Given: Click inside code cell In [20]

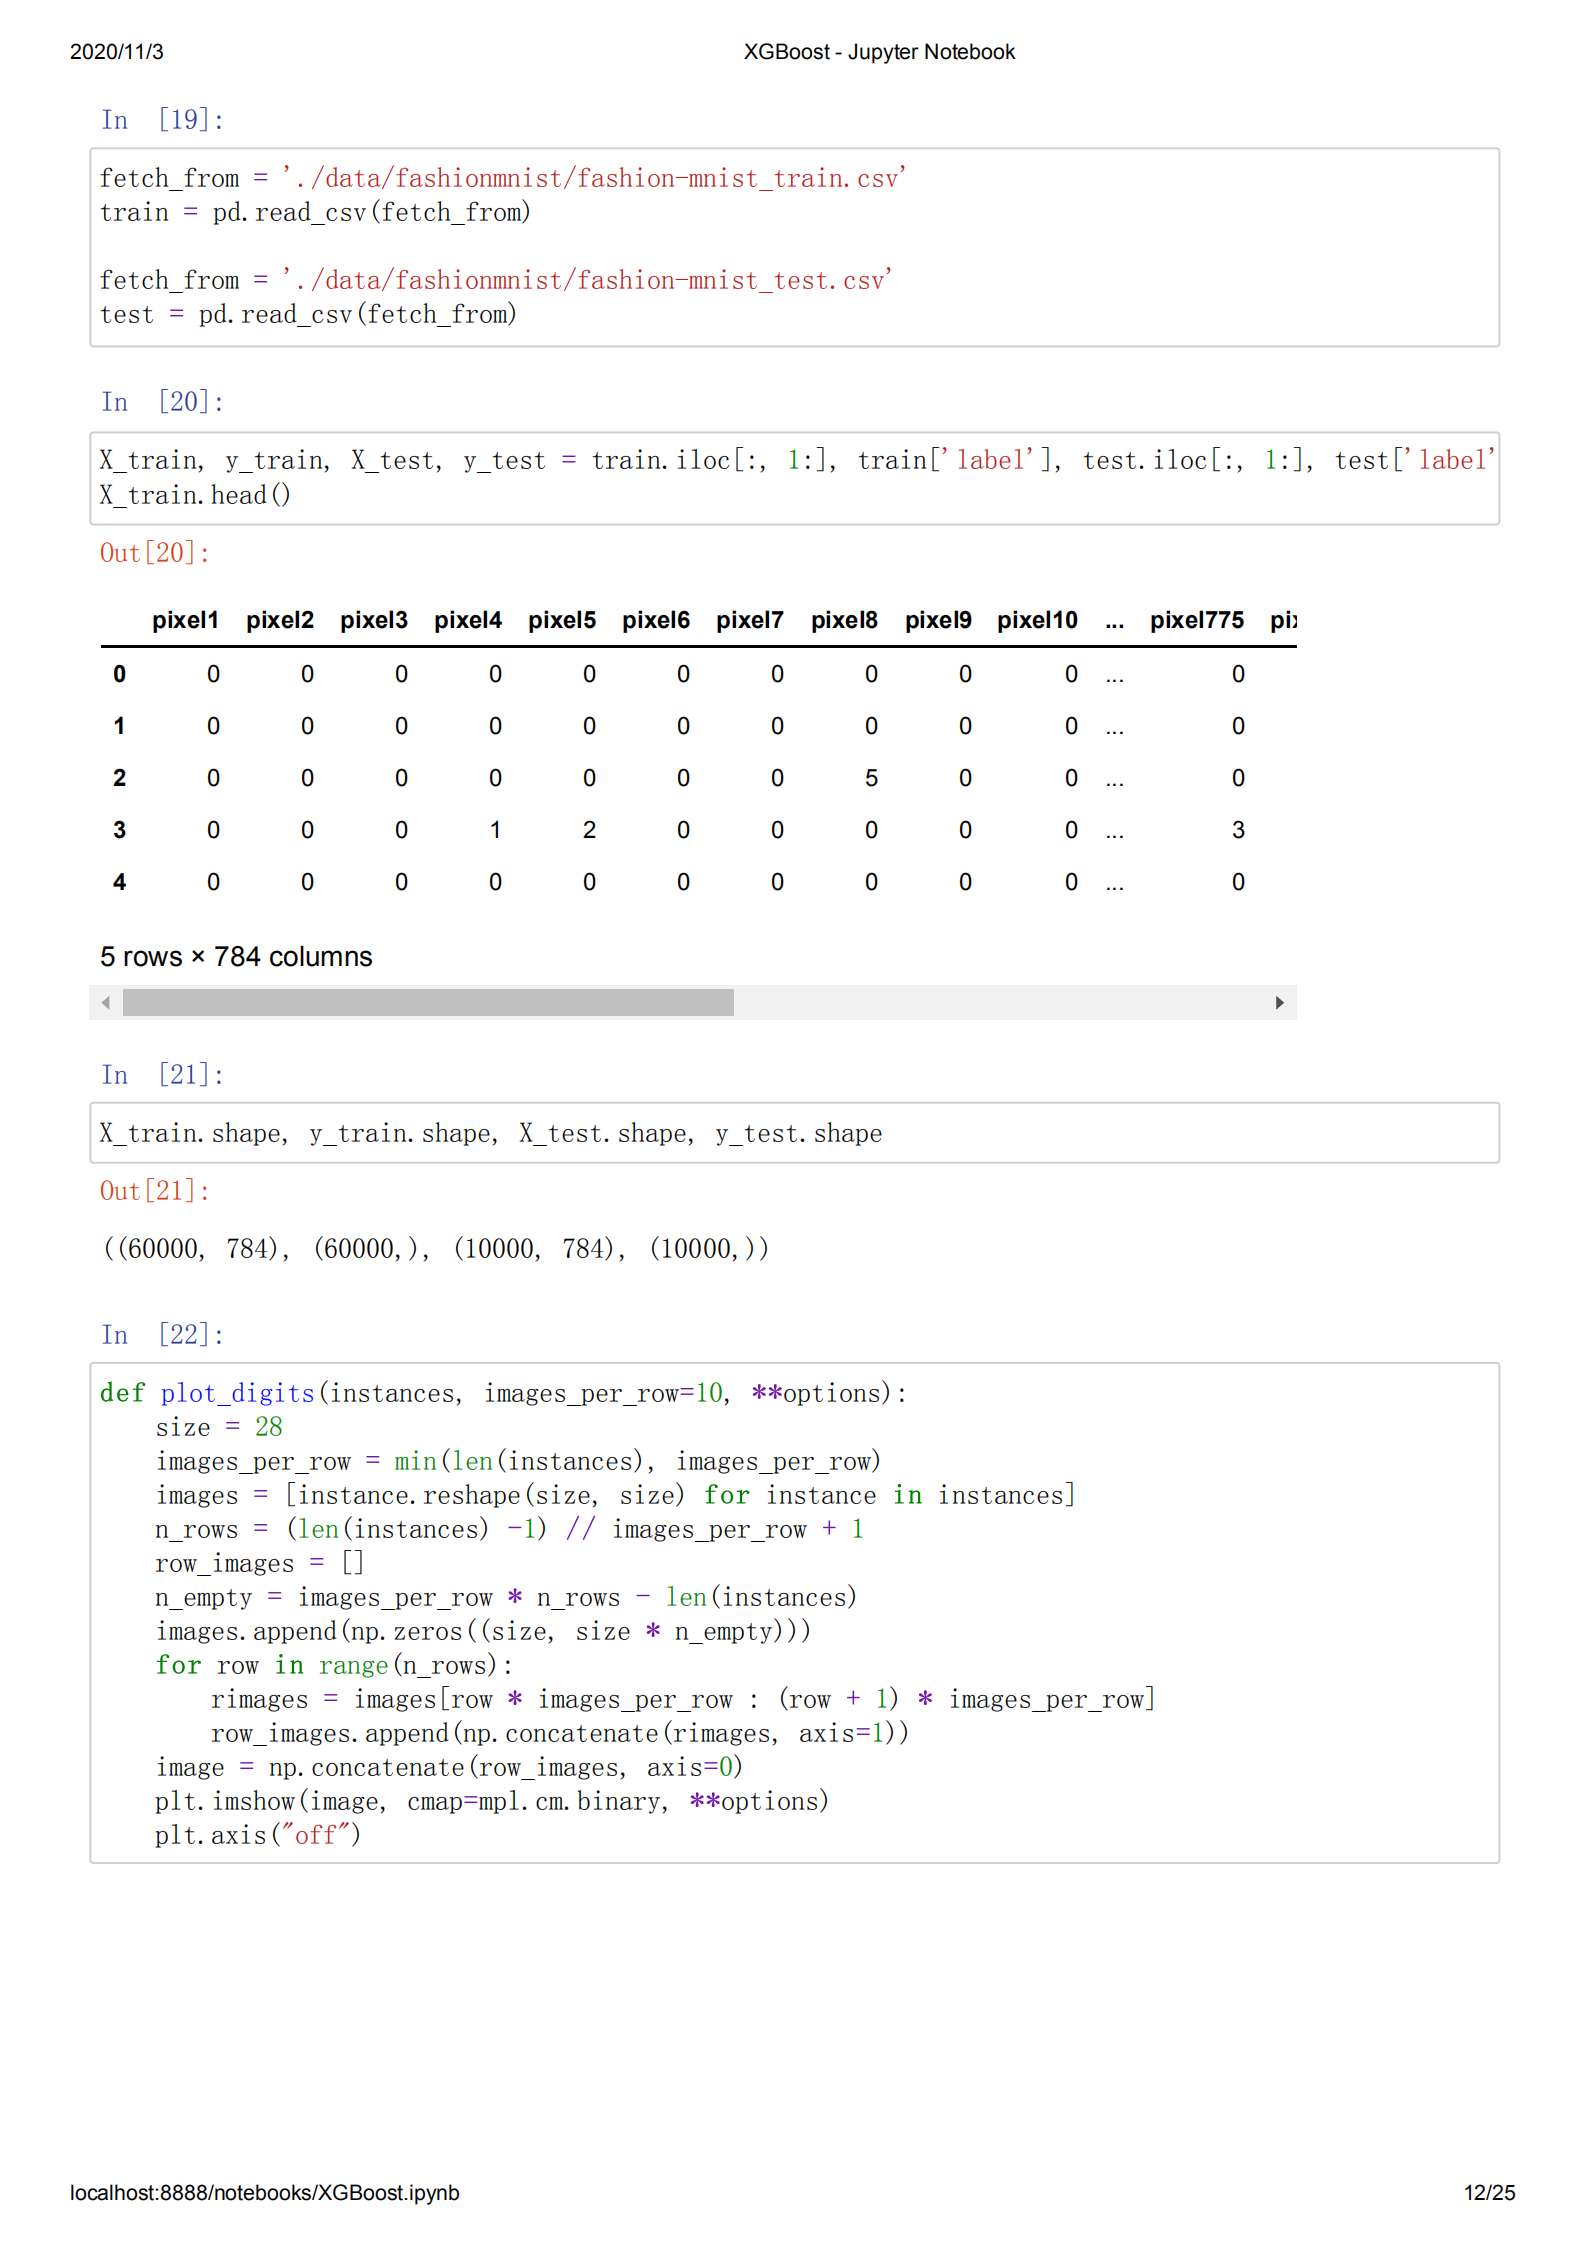Looking at the screenshot, I should [794, 478].
